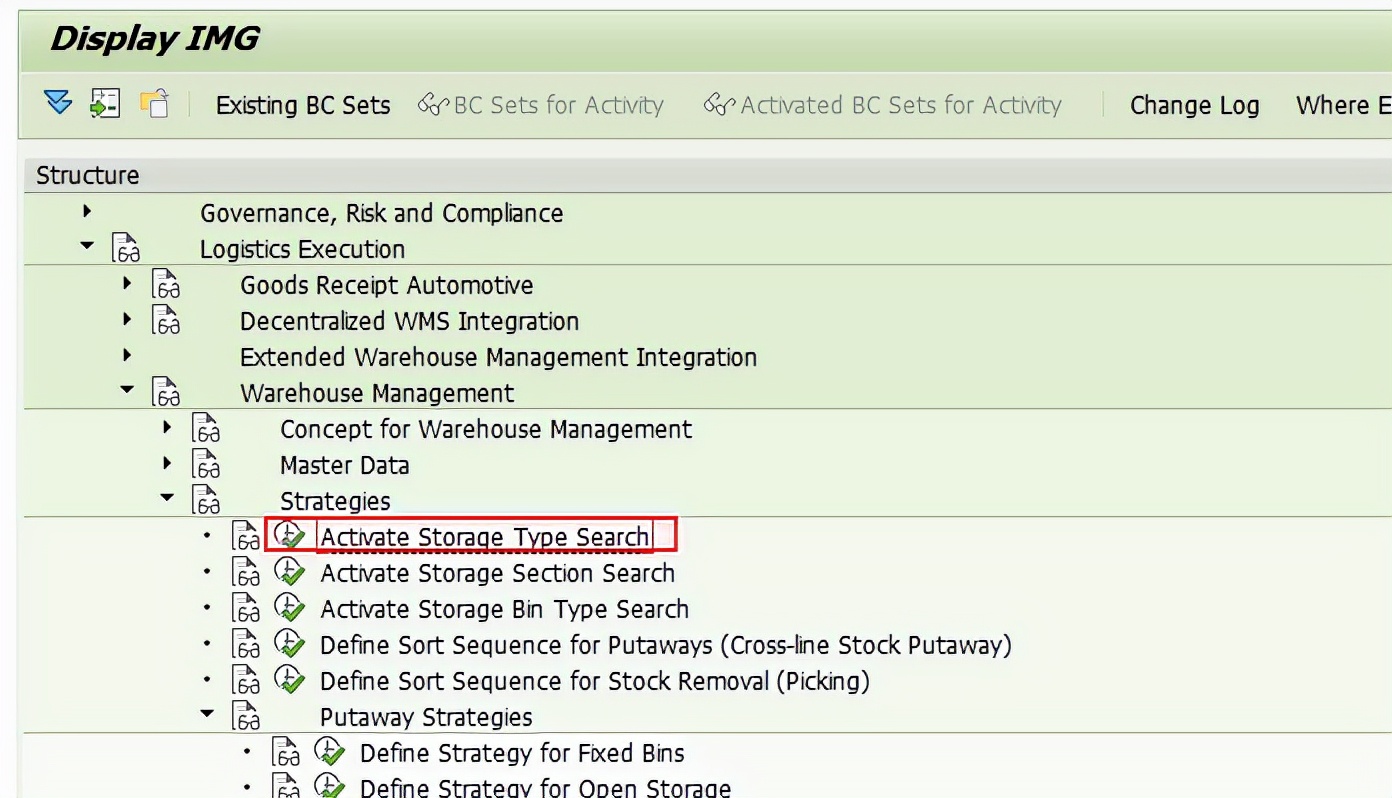Screen dimensions: 1392x798
Task: Click the third toolbar icon with folder document
Action: (154, 103)
